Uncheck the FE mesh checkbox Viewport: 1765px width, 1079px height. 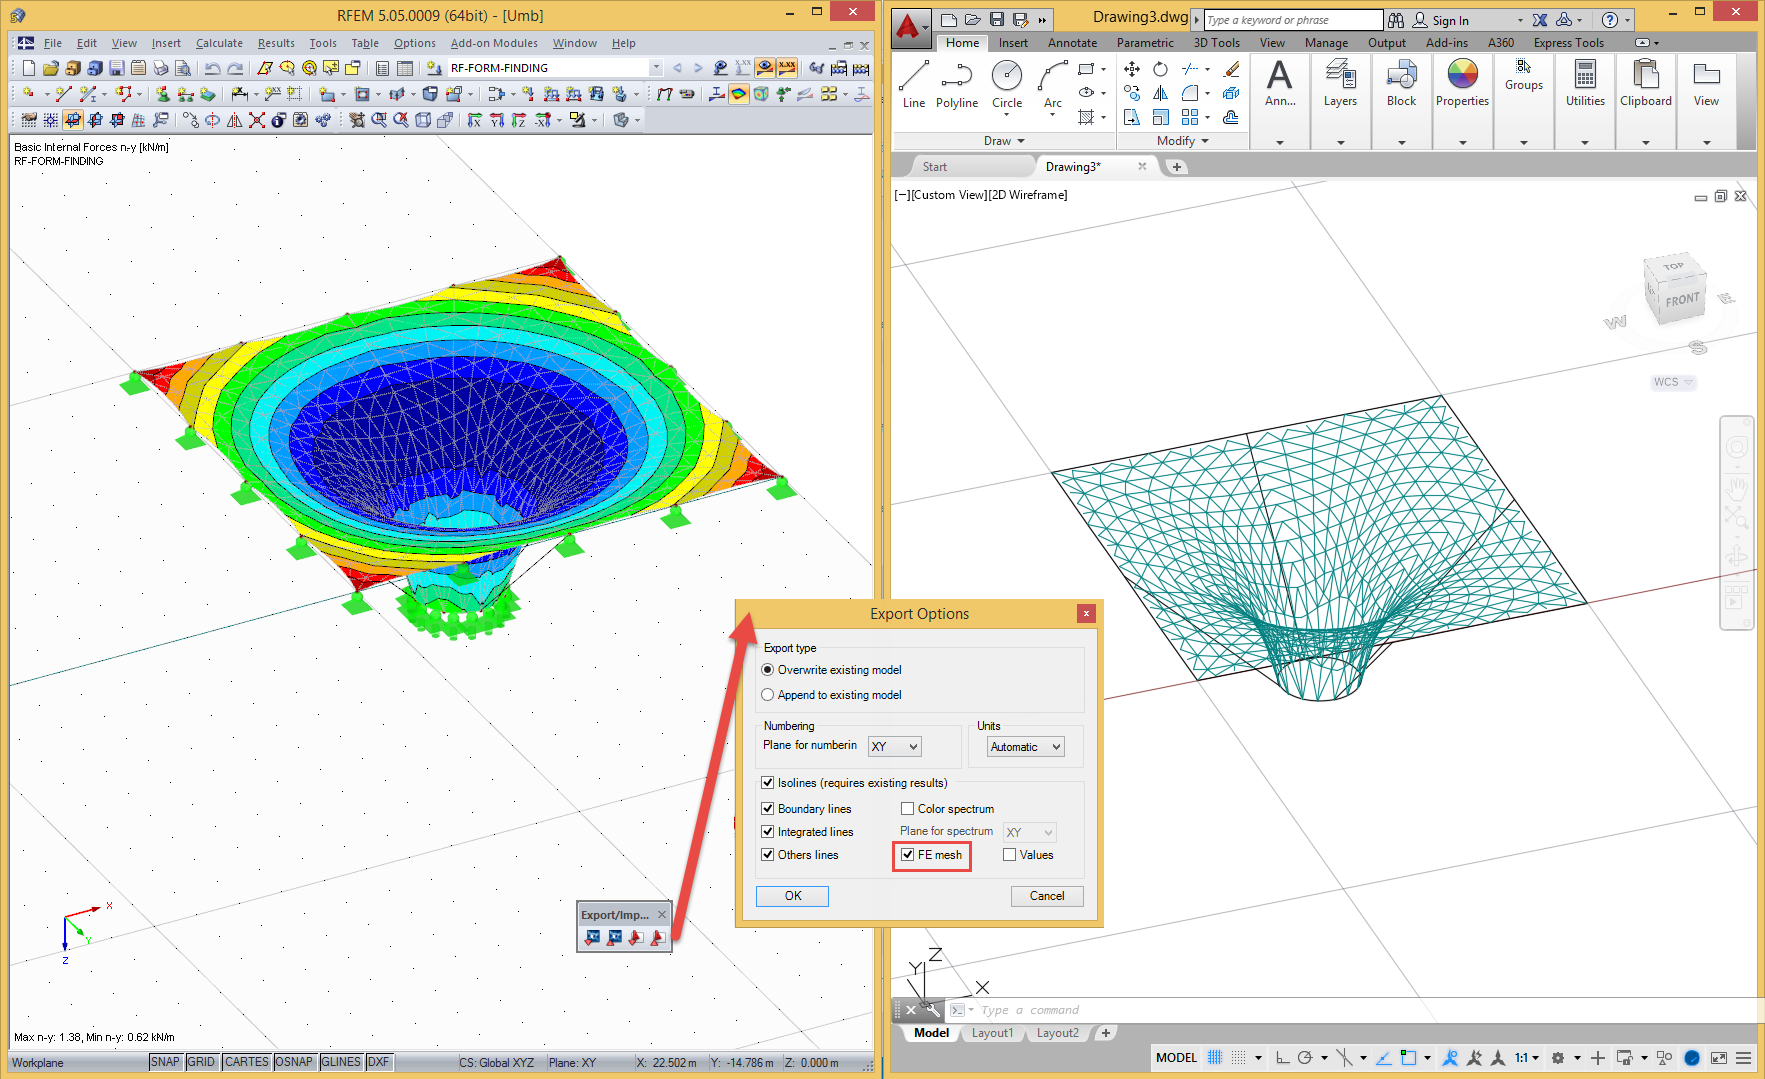[x=908, y=854]
